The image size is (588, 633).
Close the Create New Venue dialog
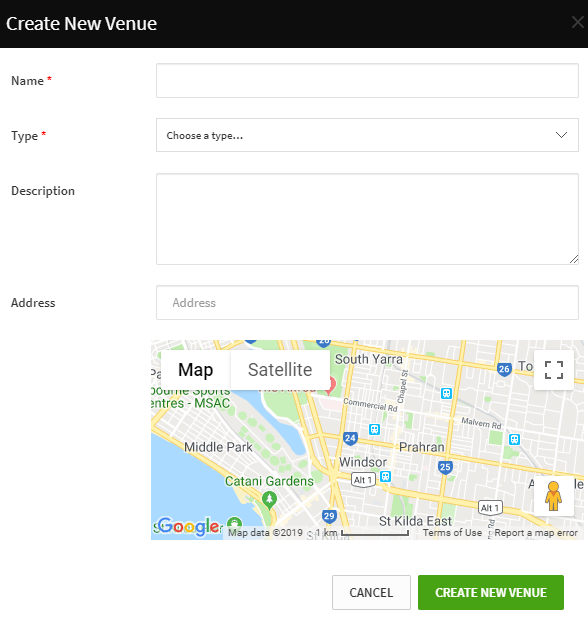[x=578, y=22]
